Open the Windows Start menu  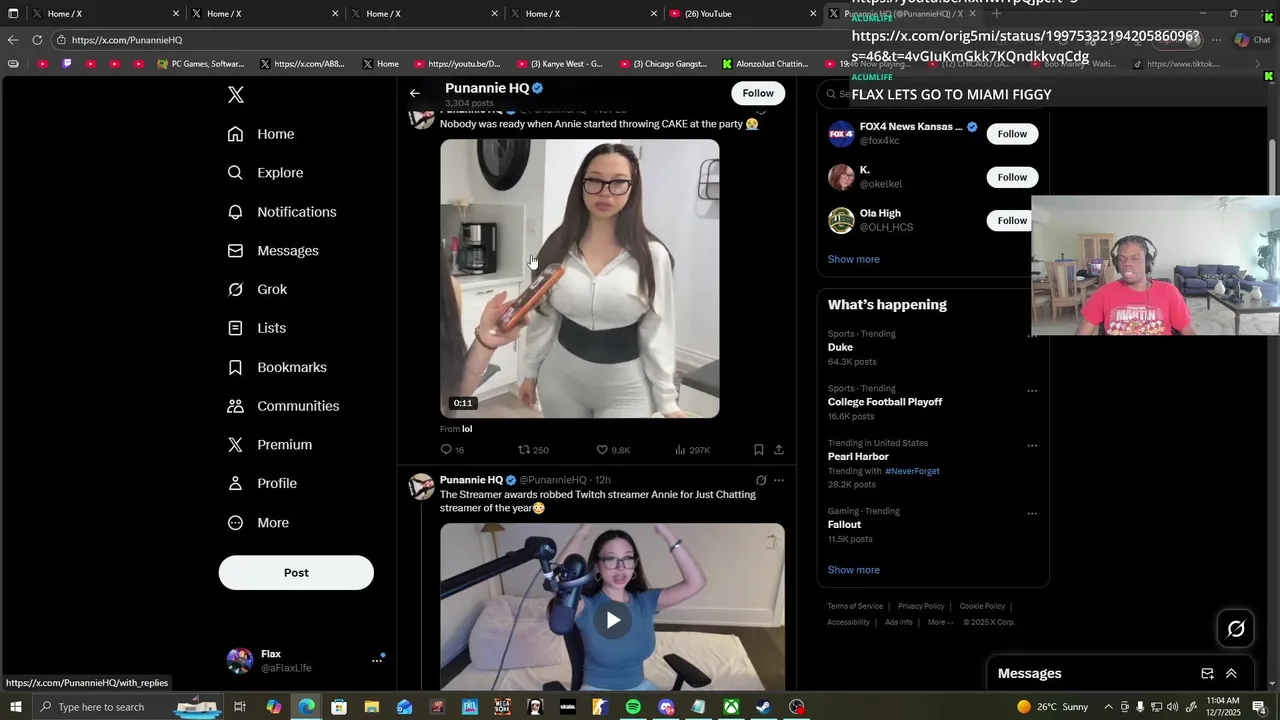pos(16,707)
